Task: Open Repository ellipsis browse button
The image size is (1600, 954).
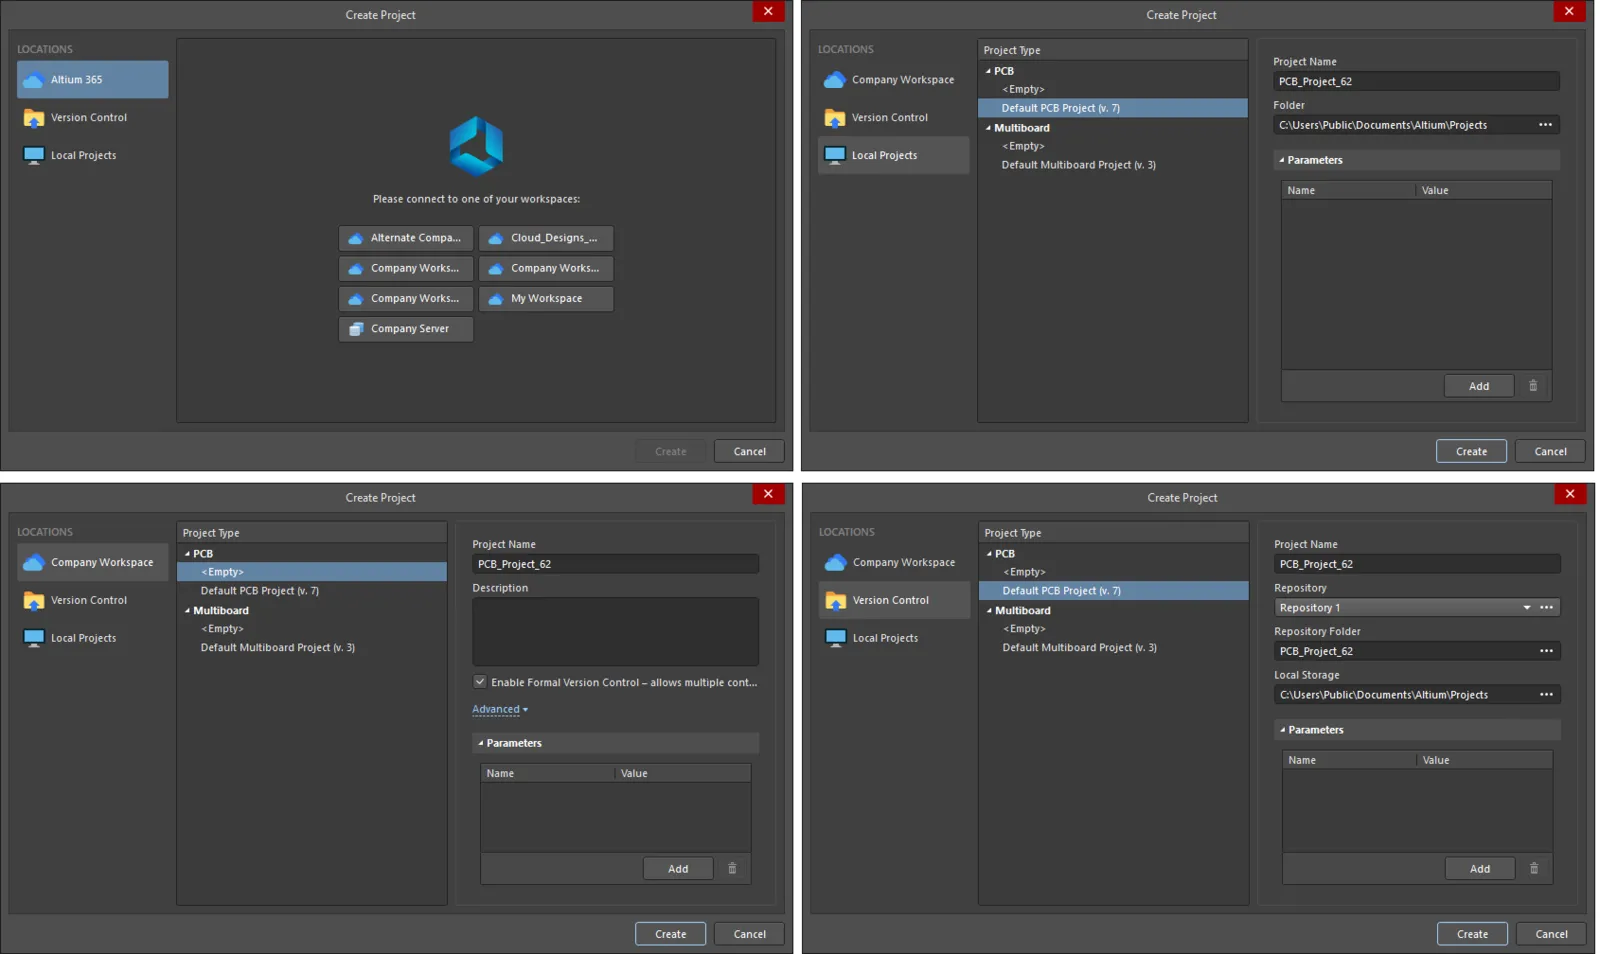Action: click(x=1547, y=608)
